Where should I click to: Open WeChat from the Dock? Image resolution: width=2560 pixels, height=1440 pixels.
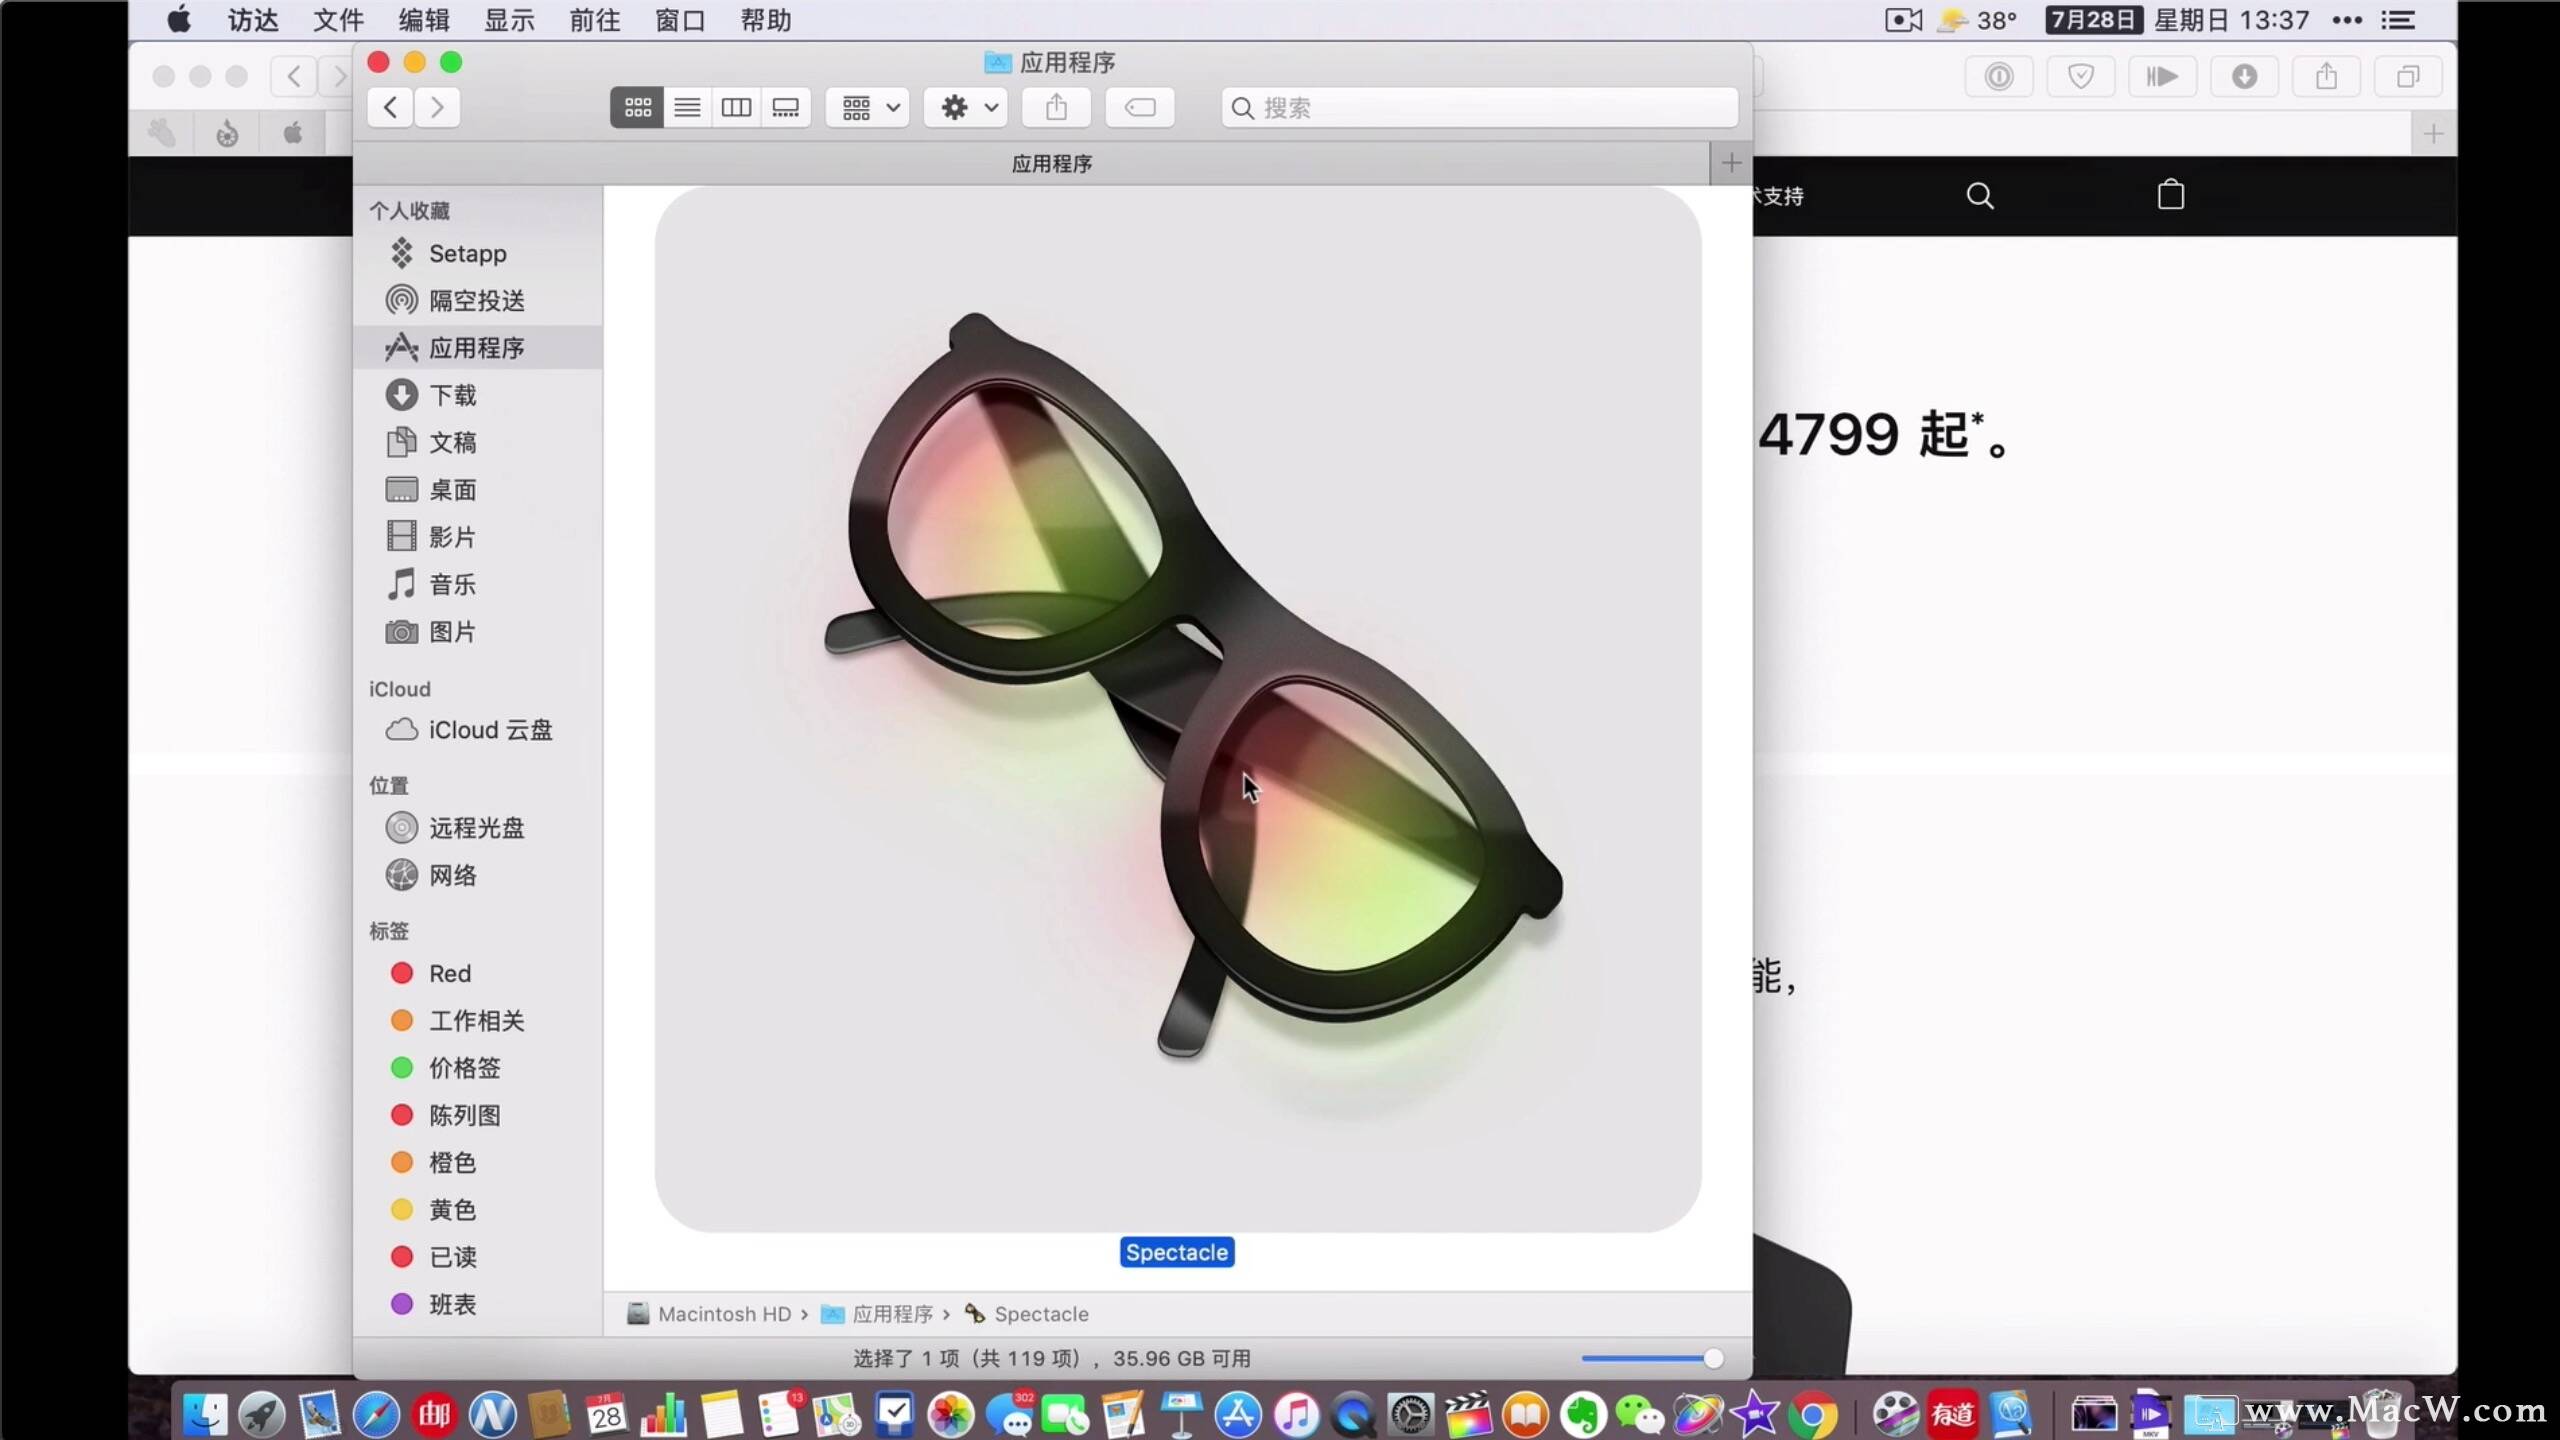[x=1639, y=1413]
